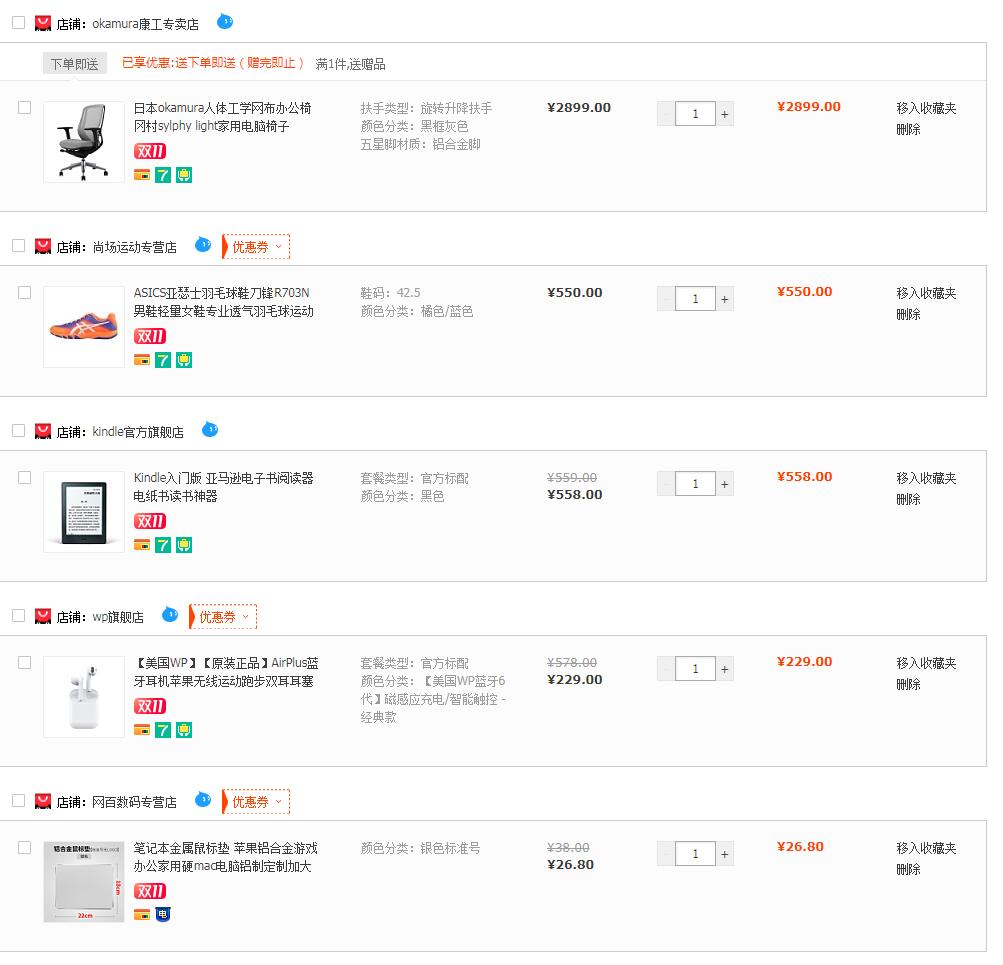Click credit card payment icon under Kindle item
The image size is (1003, 965).
[x=140, y=545]
